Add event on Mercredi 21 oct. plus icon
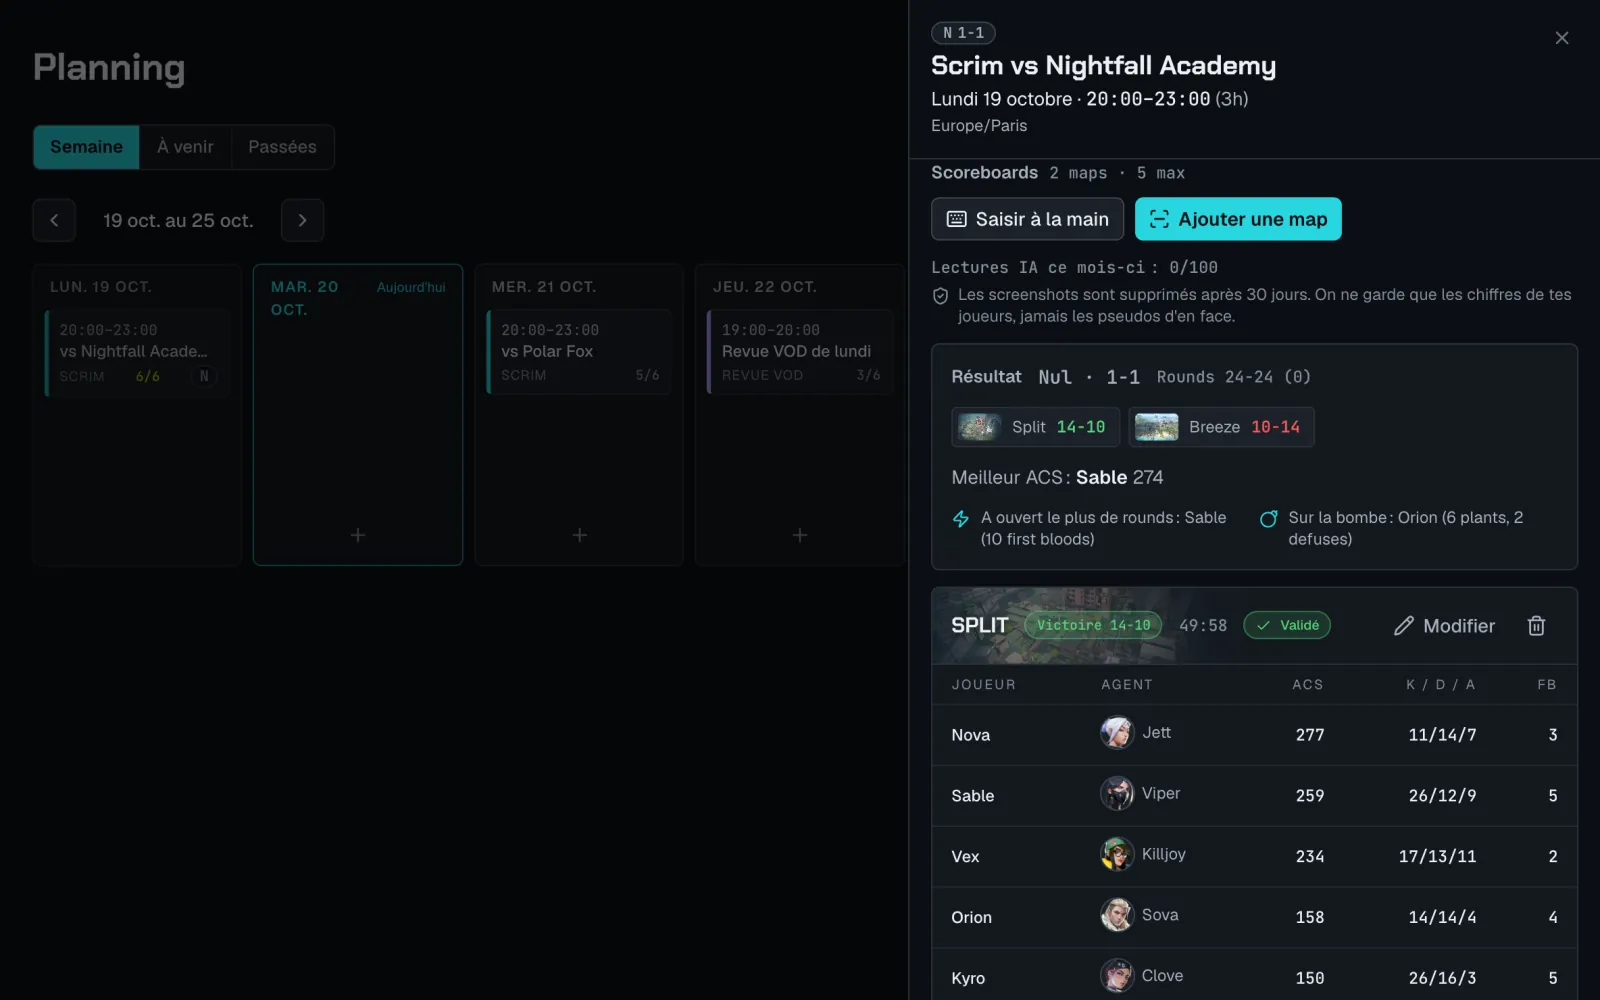This screenshot has height=1000, width=1600. tap(579, 535)
